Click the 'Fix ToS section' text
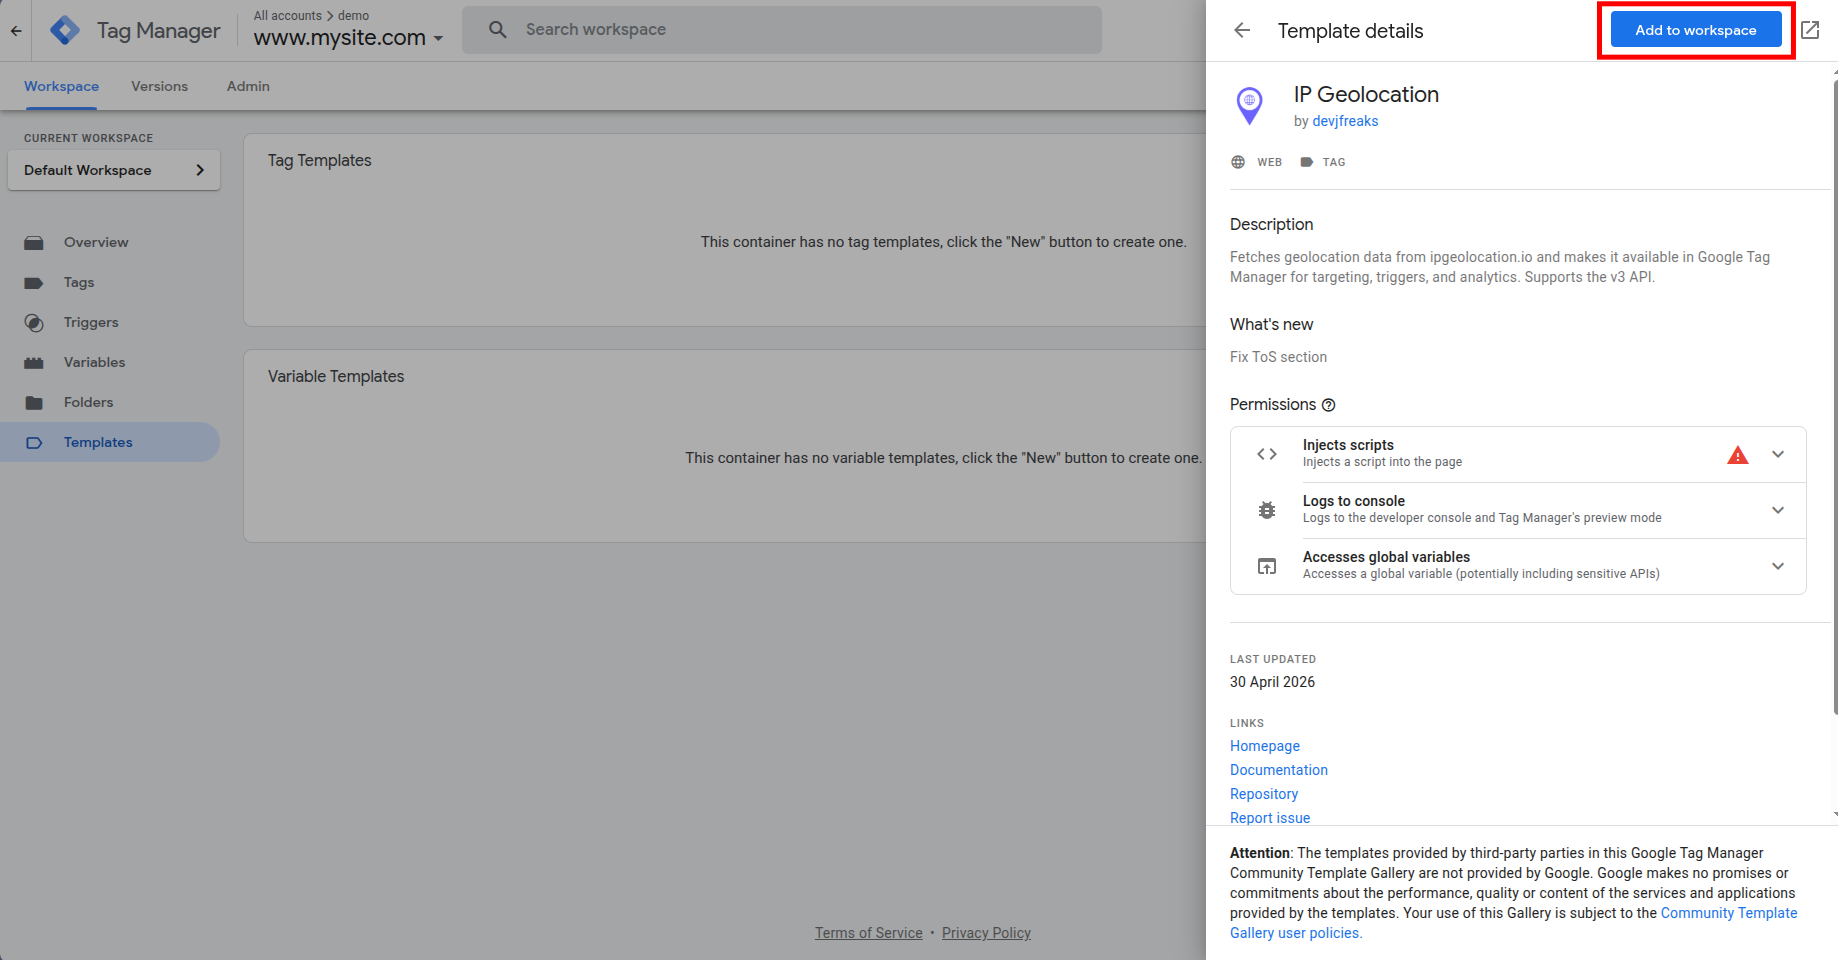 click(1278, 357)
